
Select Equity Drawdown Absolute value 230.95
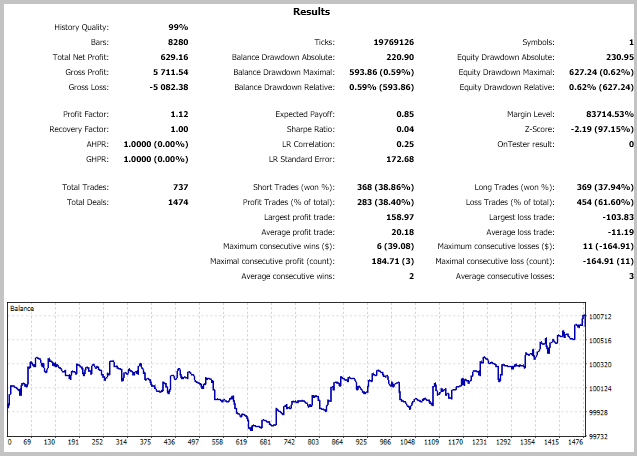tap(620, 57)
